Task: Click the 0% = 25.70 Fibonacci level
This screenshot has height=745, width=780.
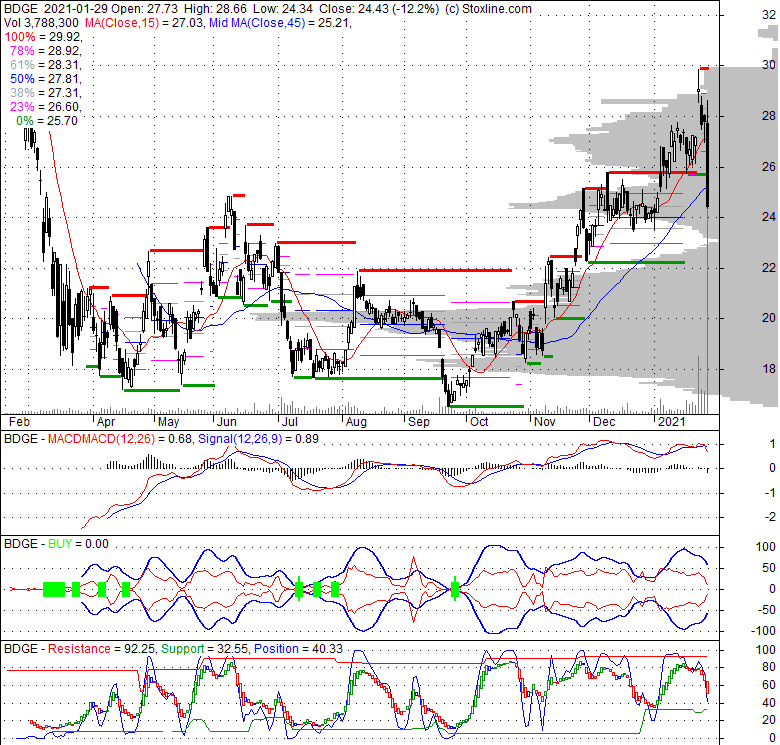Action: pos(47,120)
